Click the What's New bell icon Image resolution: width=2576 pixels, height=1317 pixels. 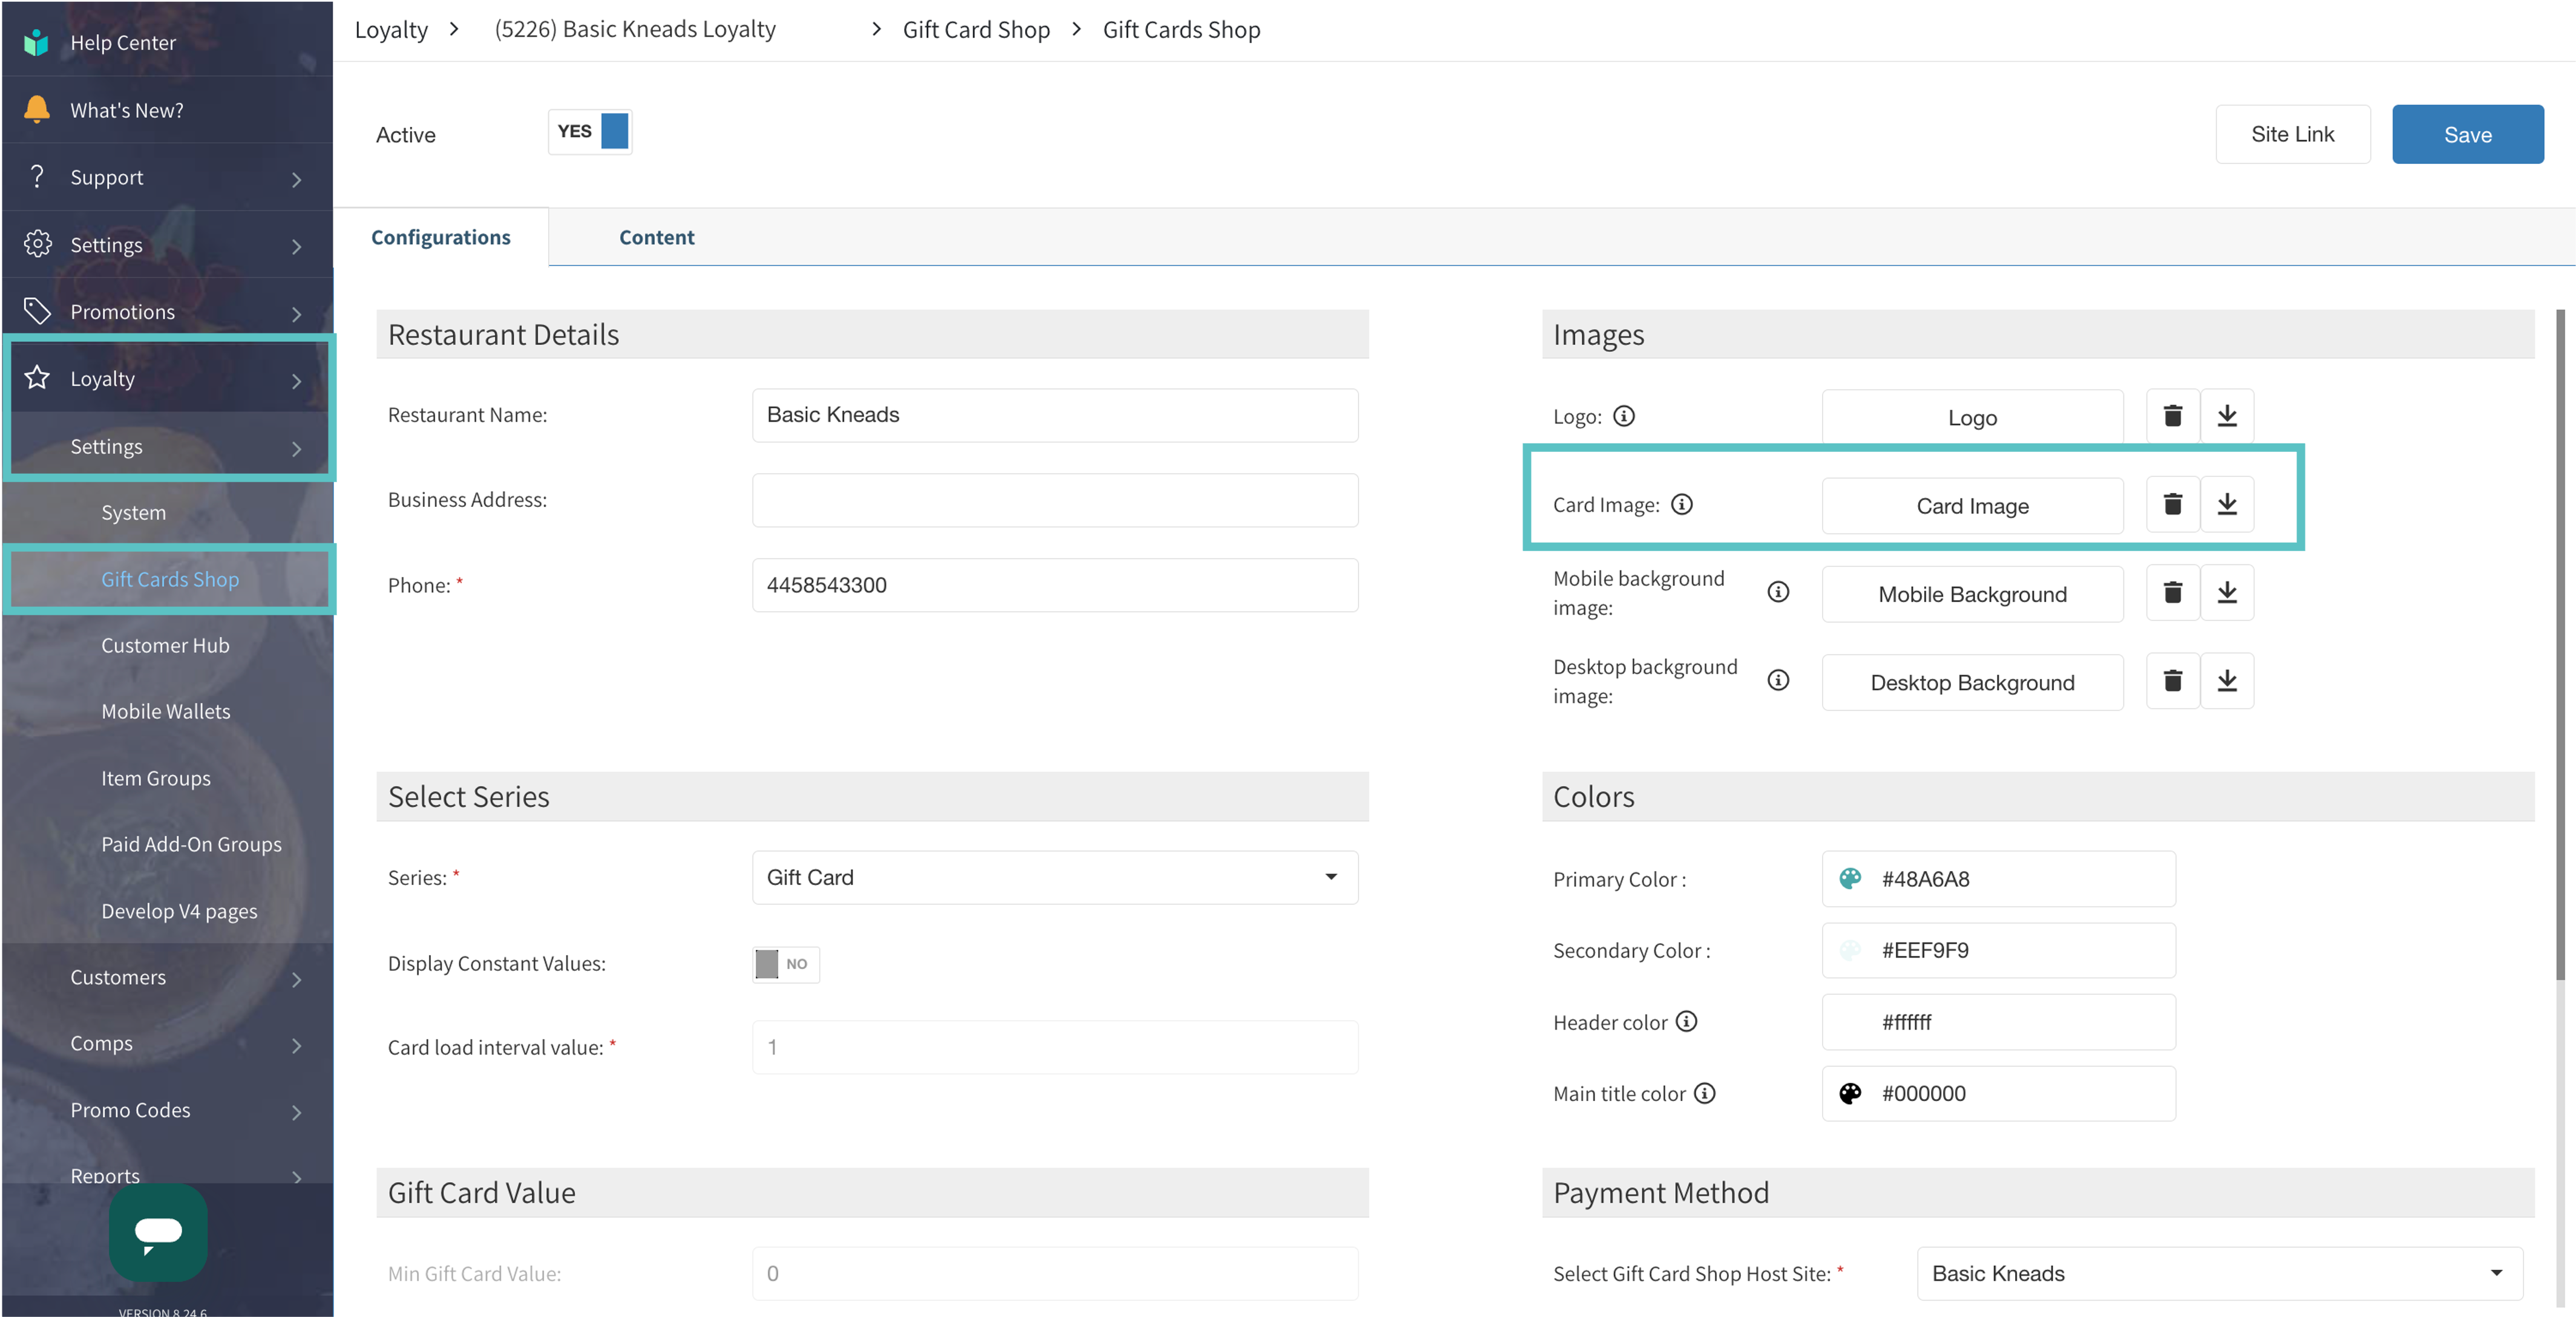(x=37, y=109)
